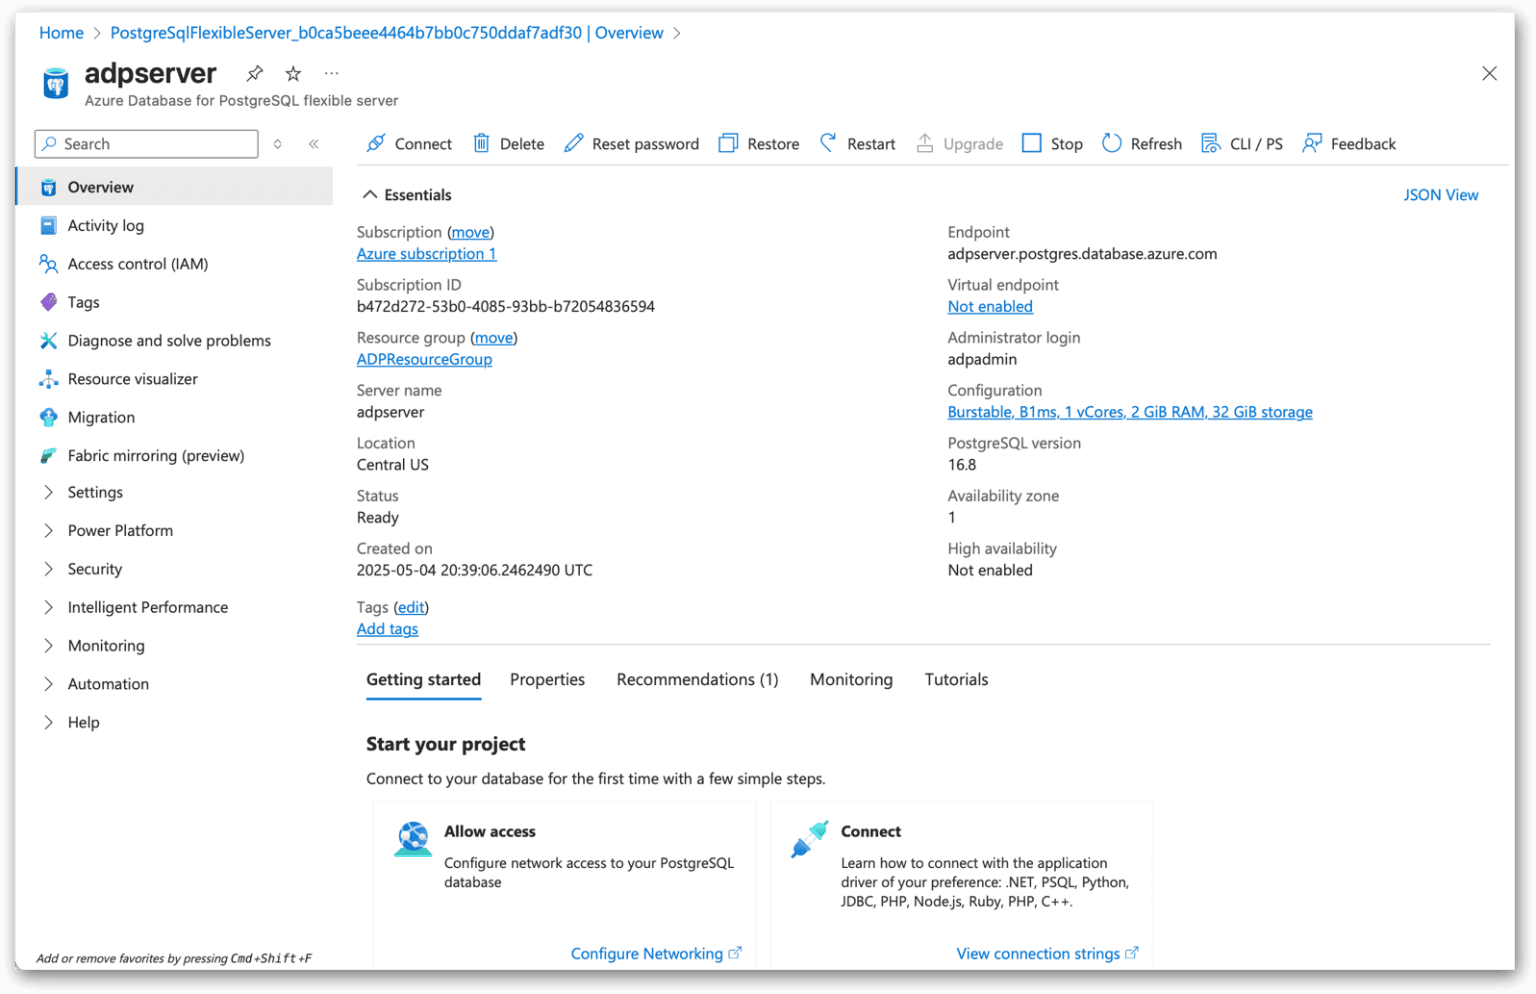Add adpserver to favorites star
This screenshot has width=1536, height=994.
click(x=293, y=73)
